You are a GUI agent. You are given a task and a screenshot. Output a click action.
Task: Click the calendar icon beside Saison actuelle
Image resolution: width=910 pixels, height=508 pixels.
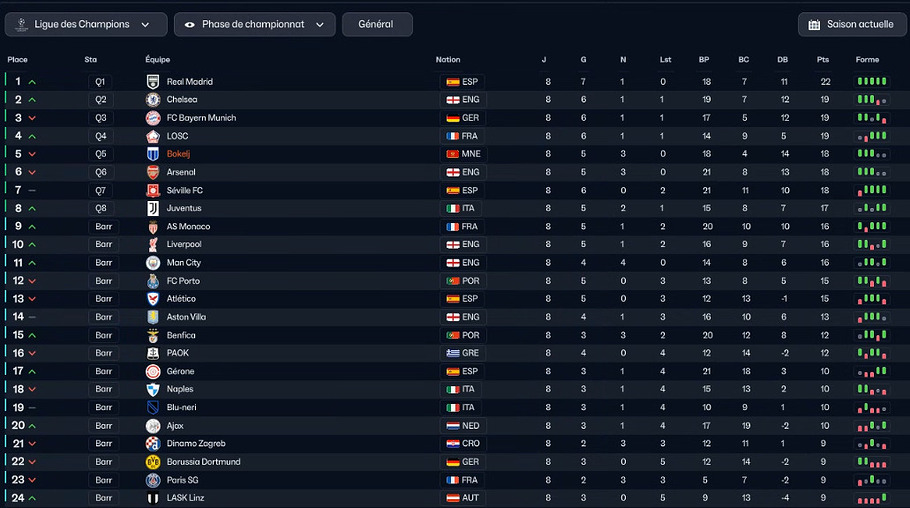point(814,24)
